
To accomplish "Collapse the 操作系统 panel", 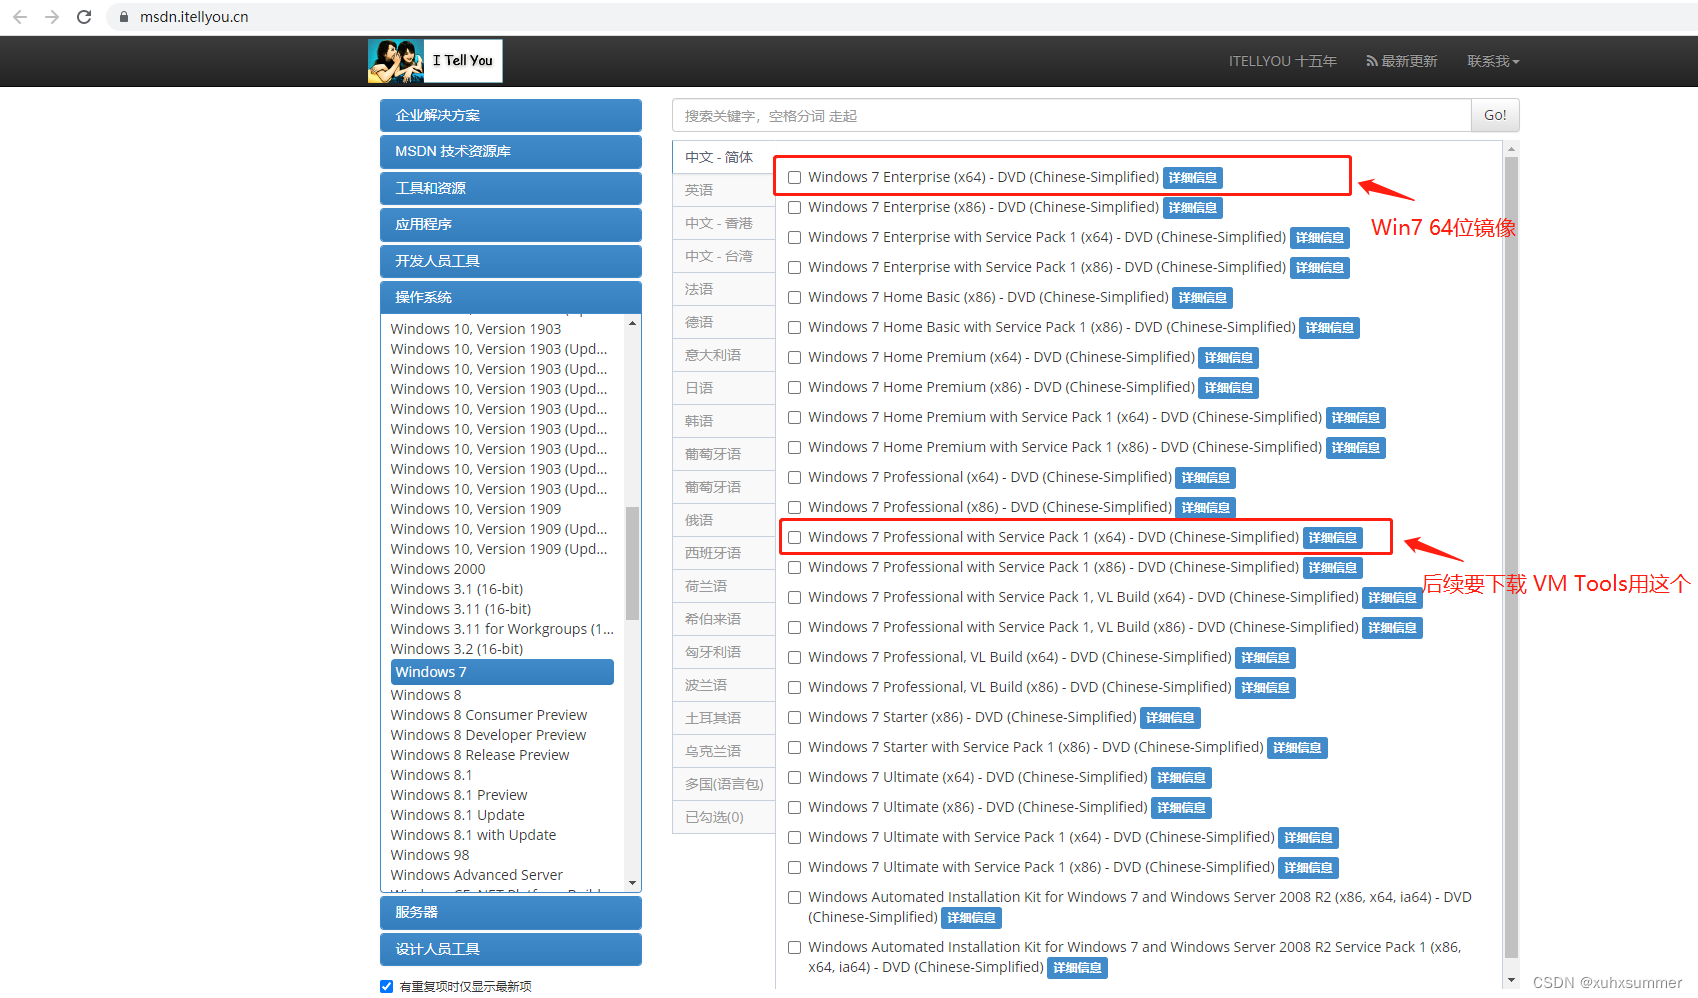I will [511, 298].
